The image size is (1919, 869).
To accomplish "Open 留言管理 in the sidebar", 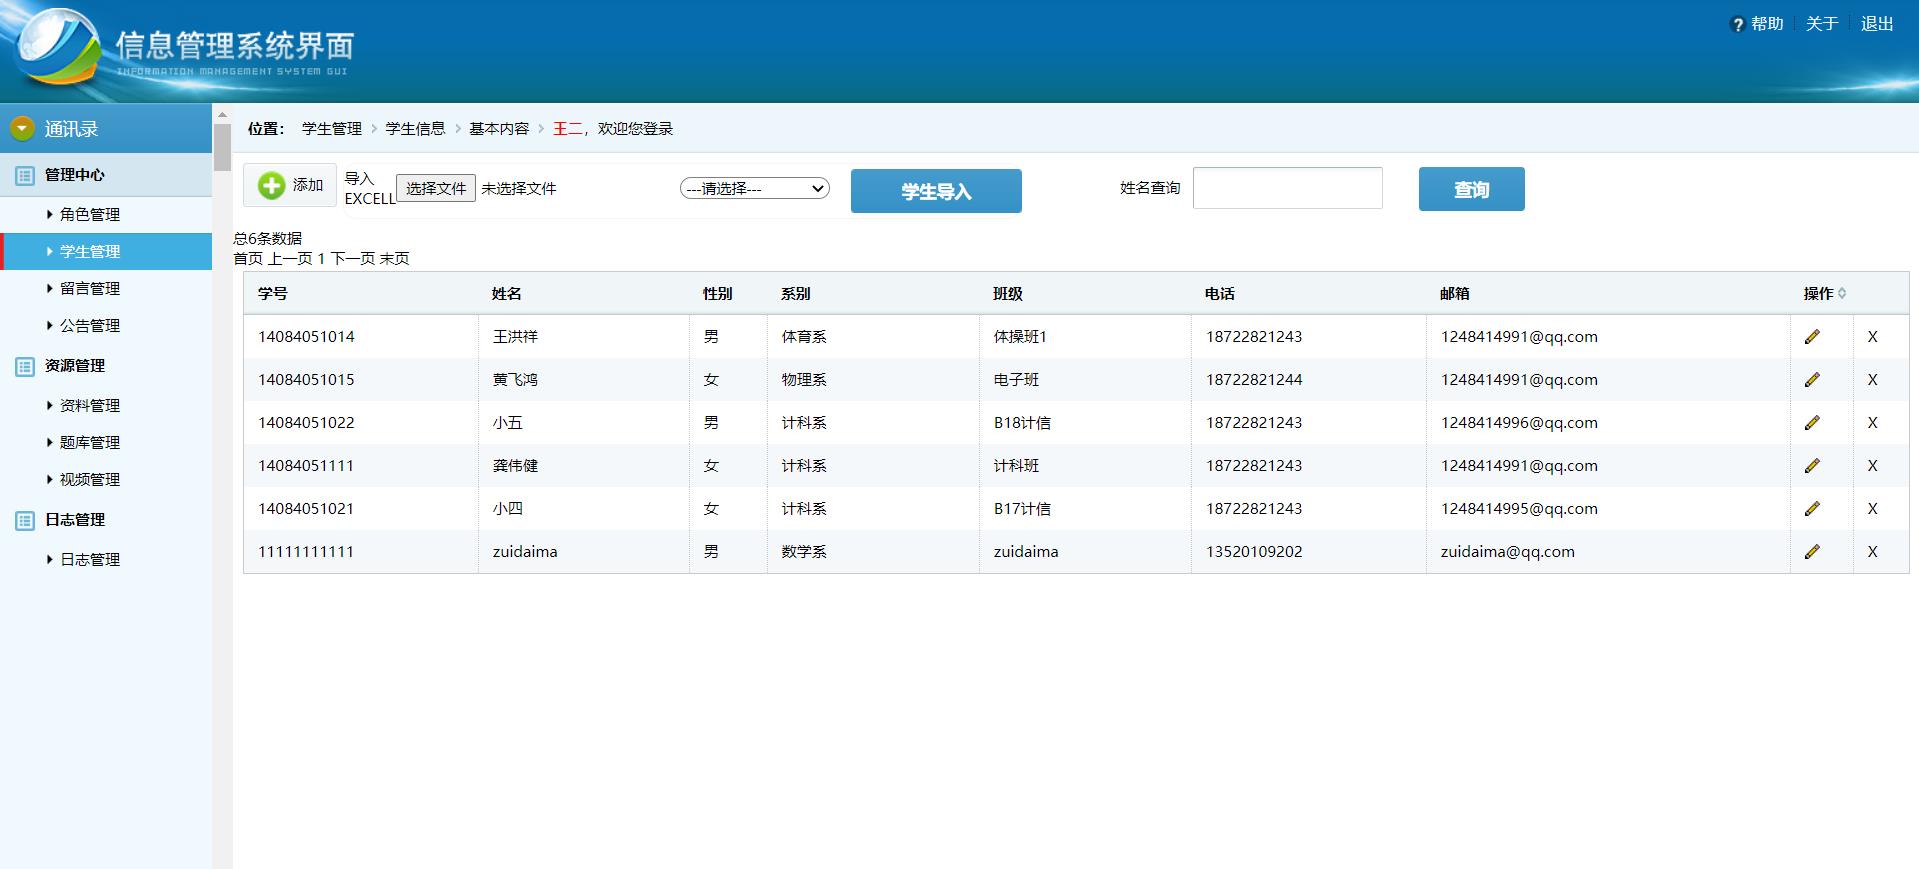I will tap(89, 288).
